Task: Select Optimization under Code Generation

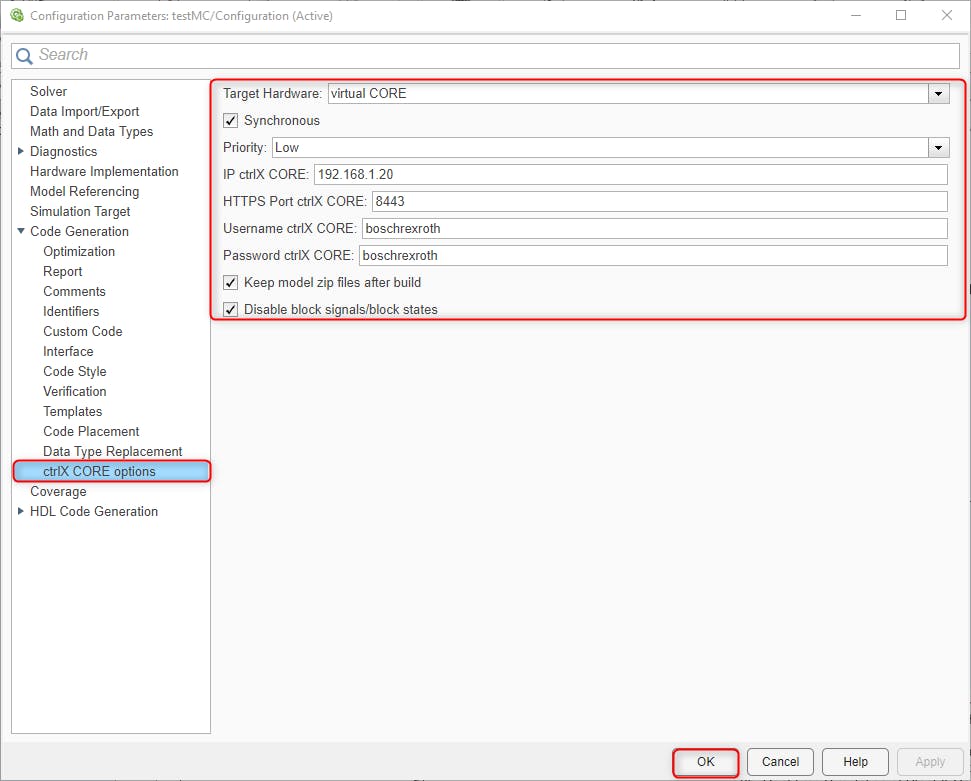Action: pos(79,251)
